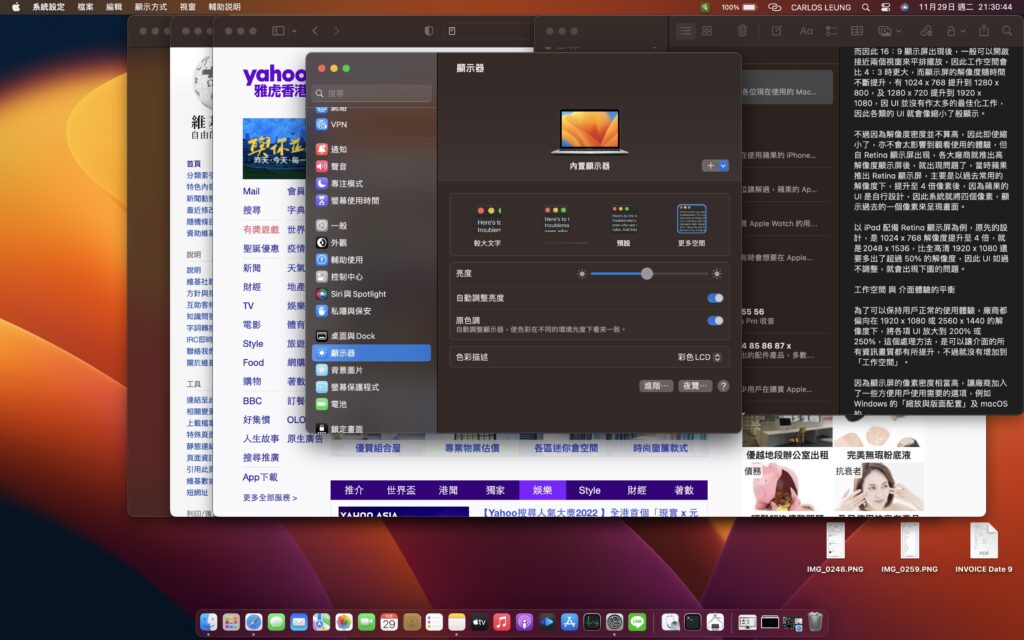Click Mail link on Yahoo page
The image size is (1024, 640).
[x=251, y=191]
